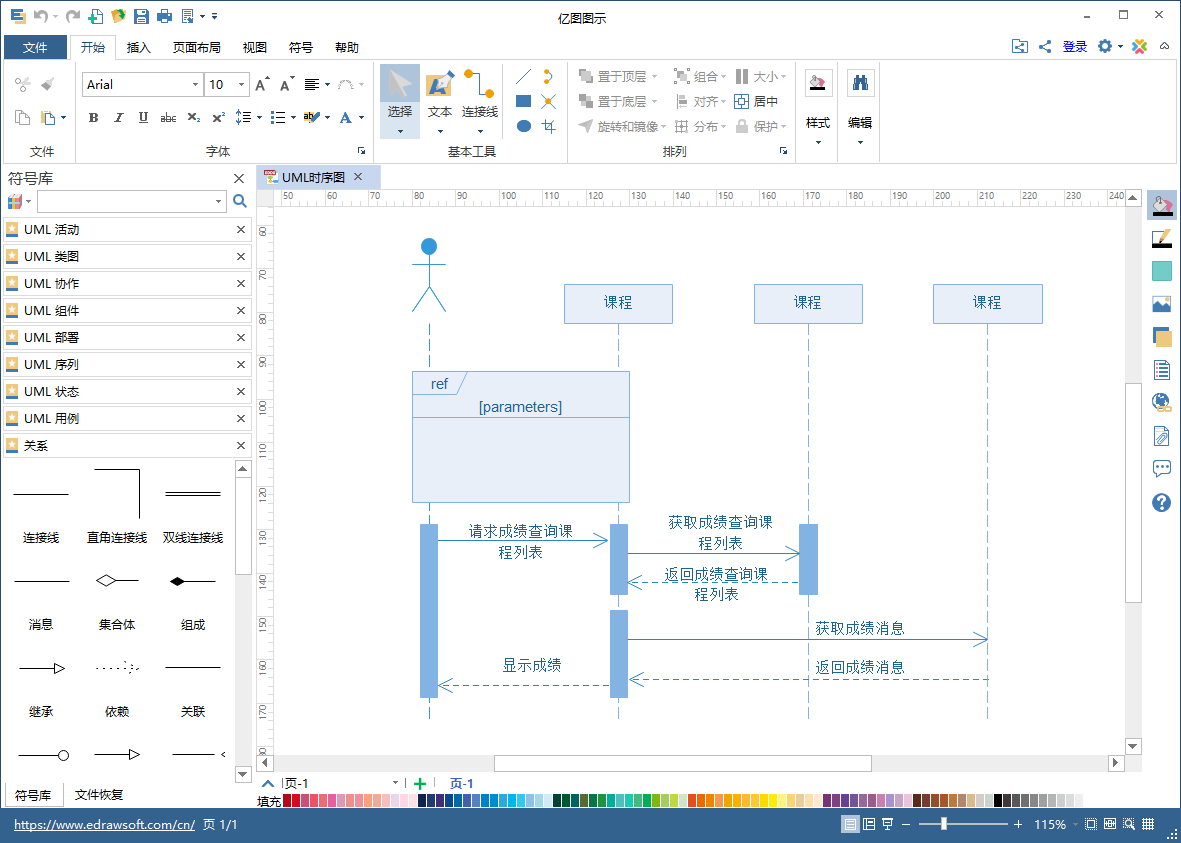Switch to the 文件恢复 panel tab
This screenshot has width=1181, height=843.
pos(99,795)
